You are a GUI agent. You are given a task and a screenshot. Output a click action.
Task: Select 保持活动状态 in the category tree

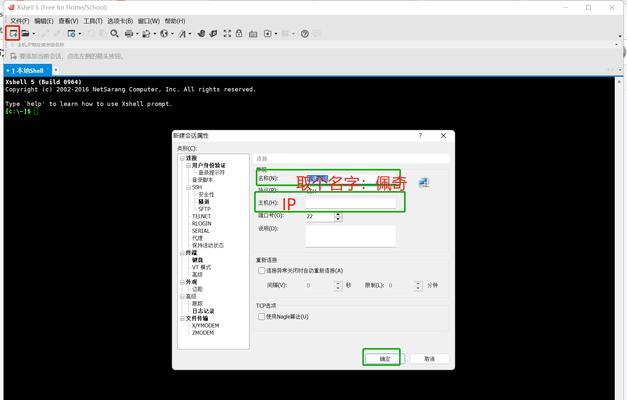(x=208, y=245)
